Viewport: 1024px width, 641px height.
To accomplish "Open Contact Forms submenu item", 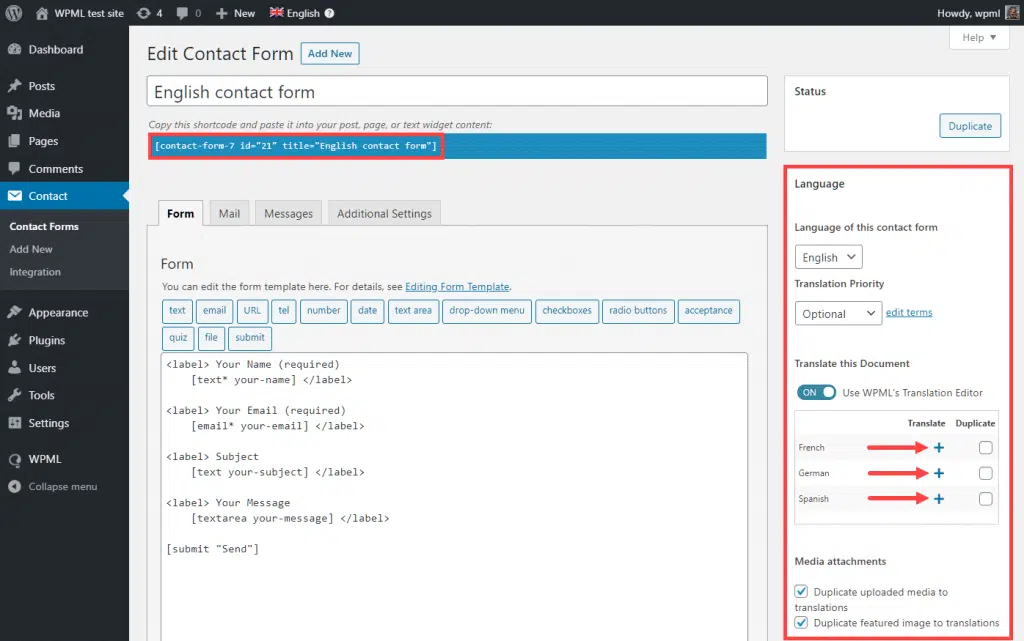I will point(44,227).
